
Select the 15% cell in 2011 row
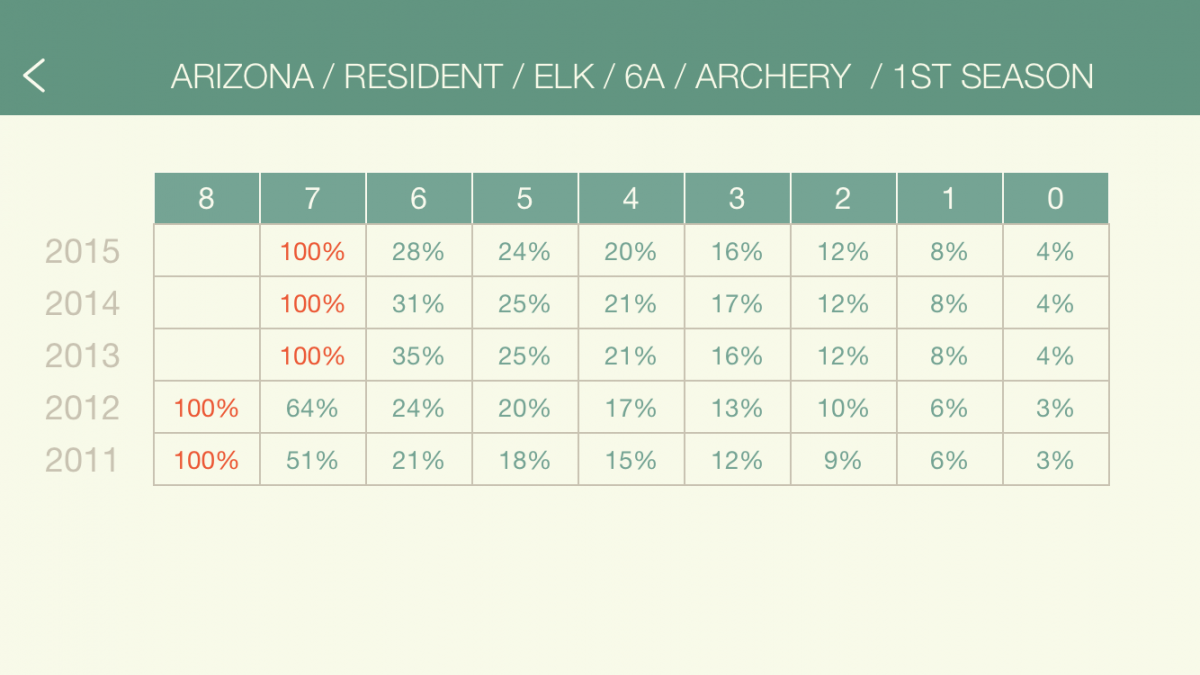[631, 460]
